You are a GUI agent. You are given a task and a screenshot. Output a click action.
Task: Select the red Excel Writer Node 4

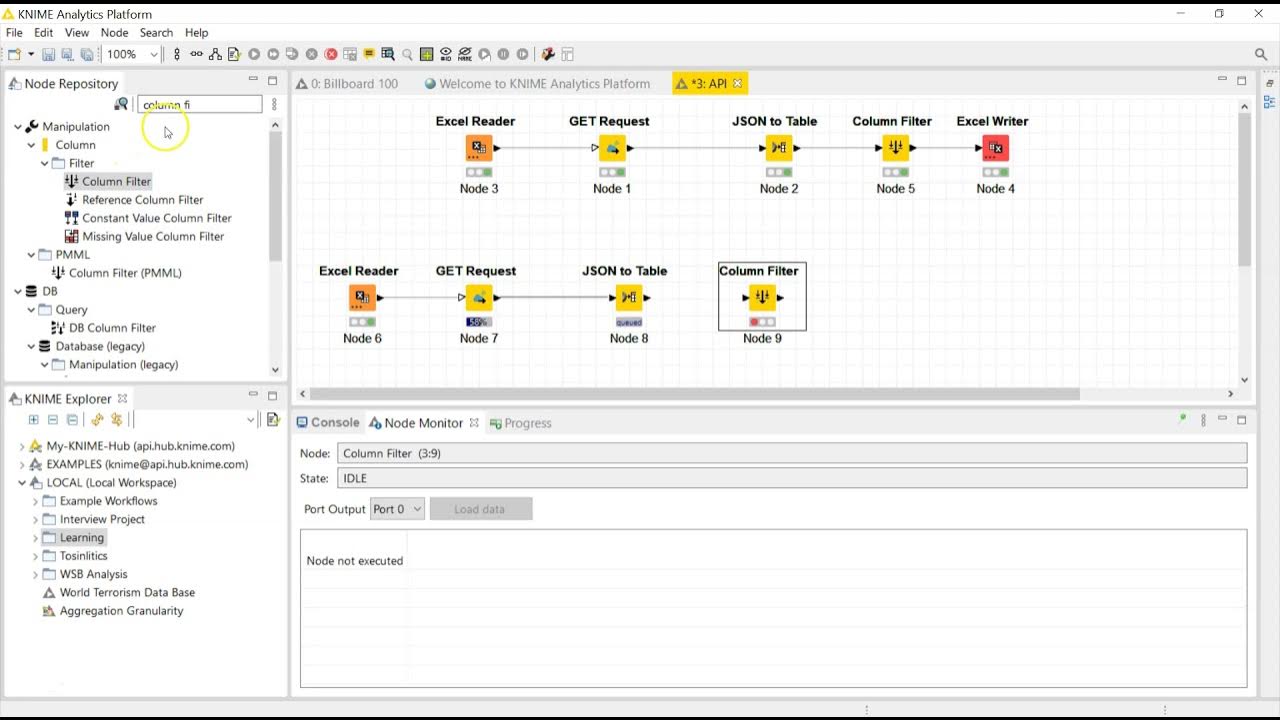(x=995, y=148)
